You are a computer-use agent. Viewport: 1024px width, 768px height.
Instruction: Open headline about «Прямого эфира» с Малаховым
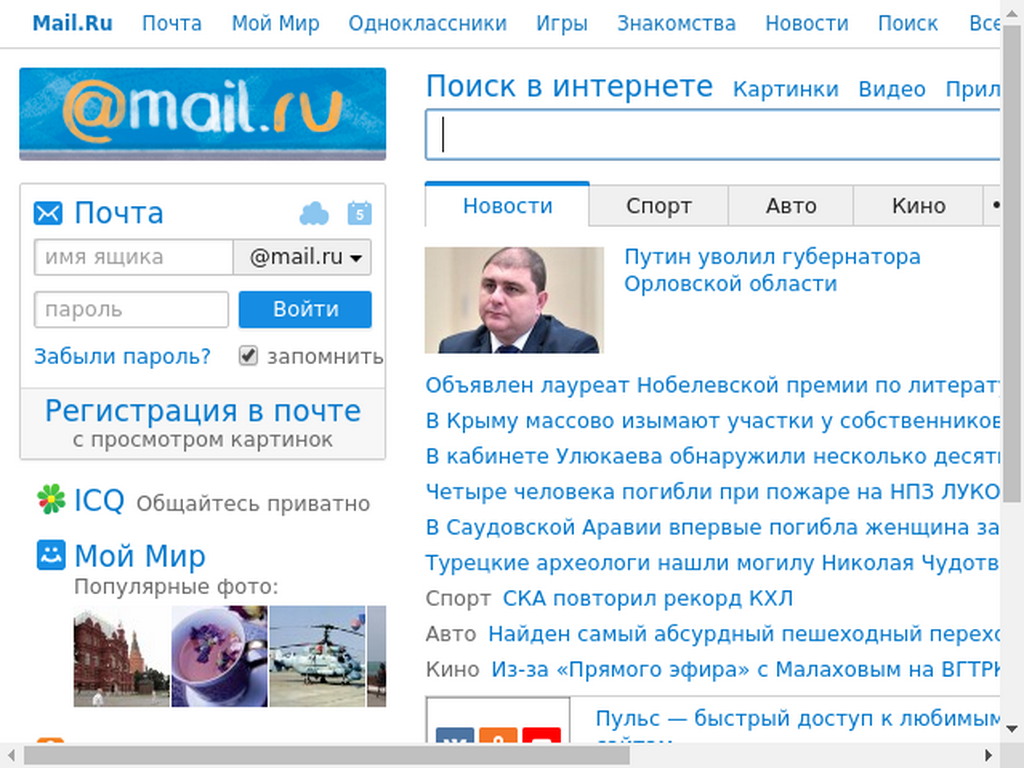click(746, 669)
